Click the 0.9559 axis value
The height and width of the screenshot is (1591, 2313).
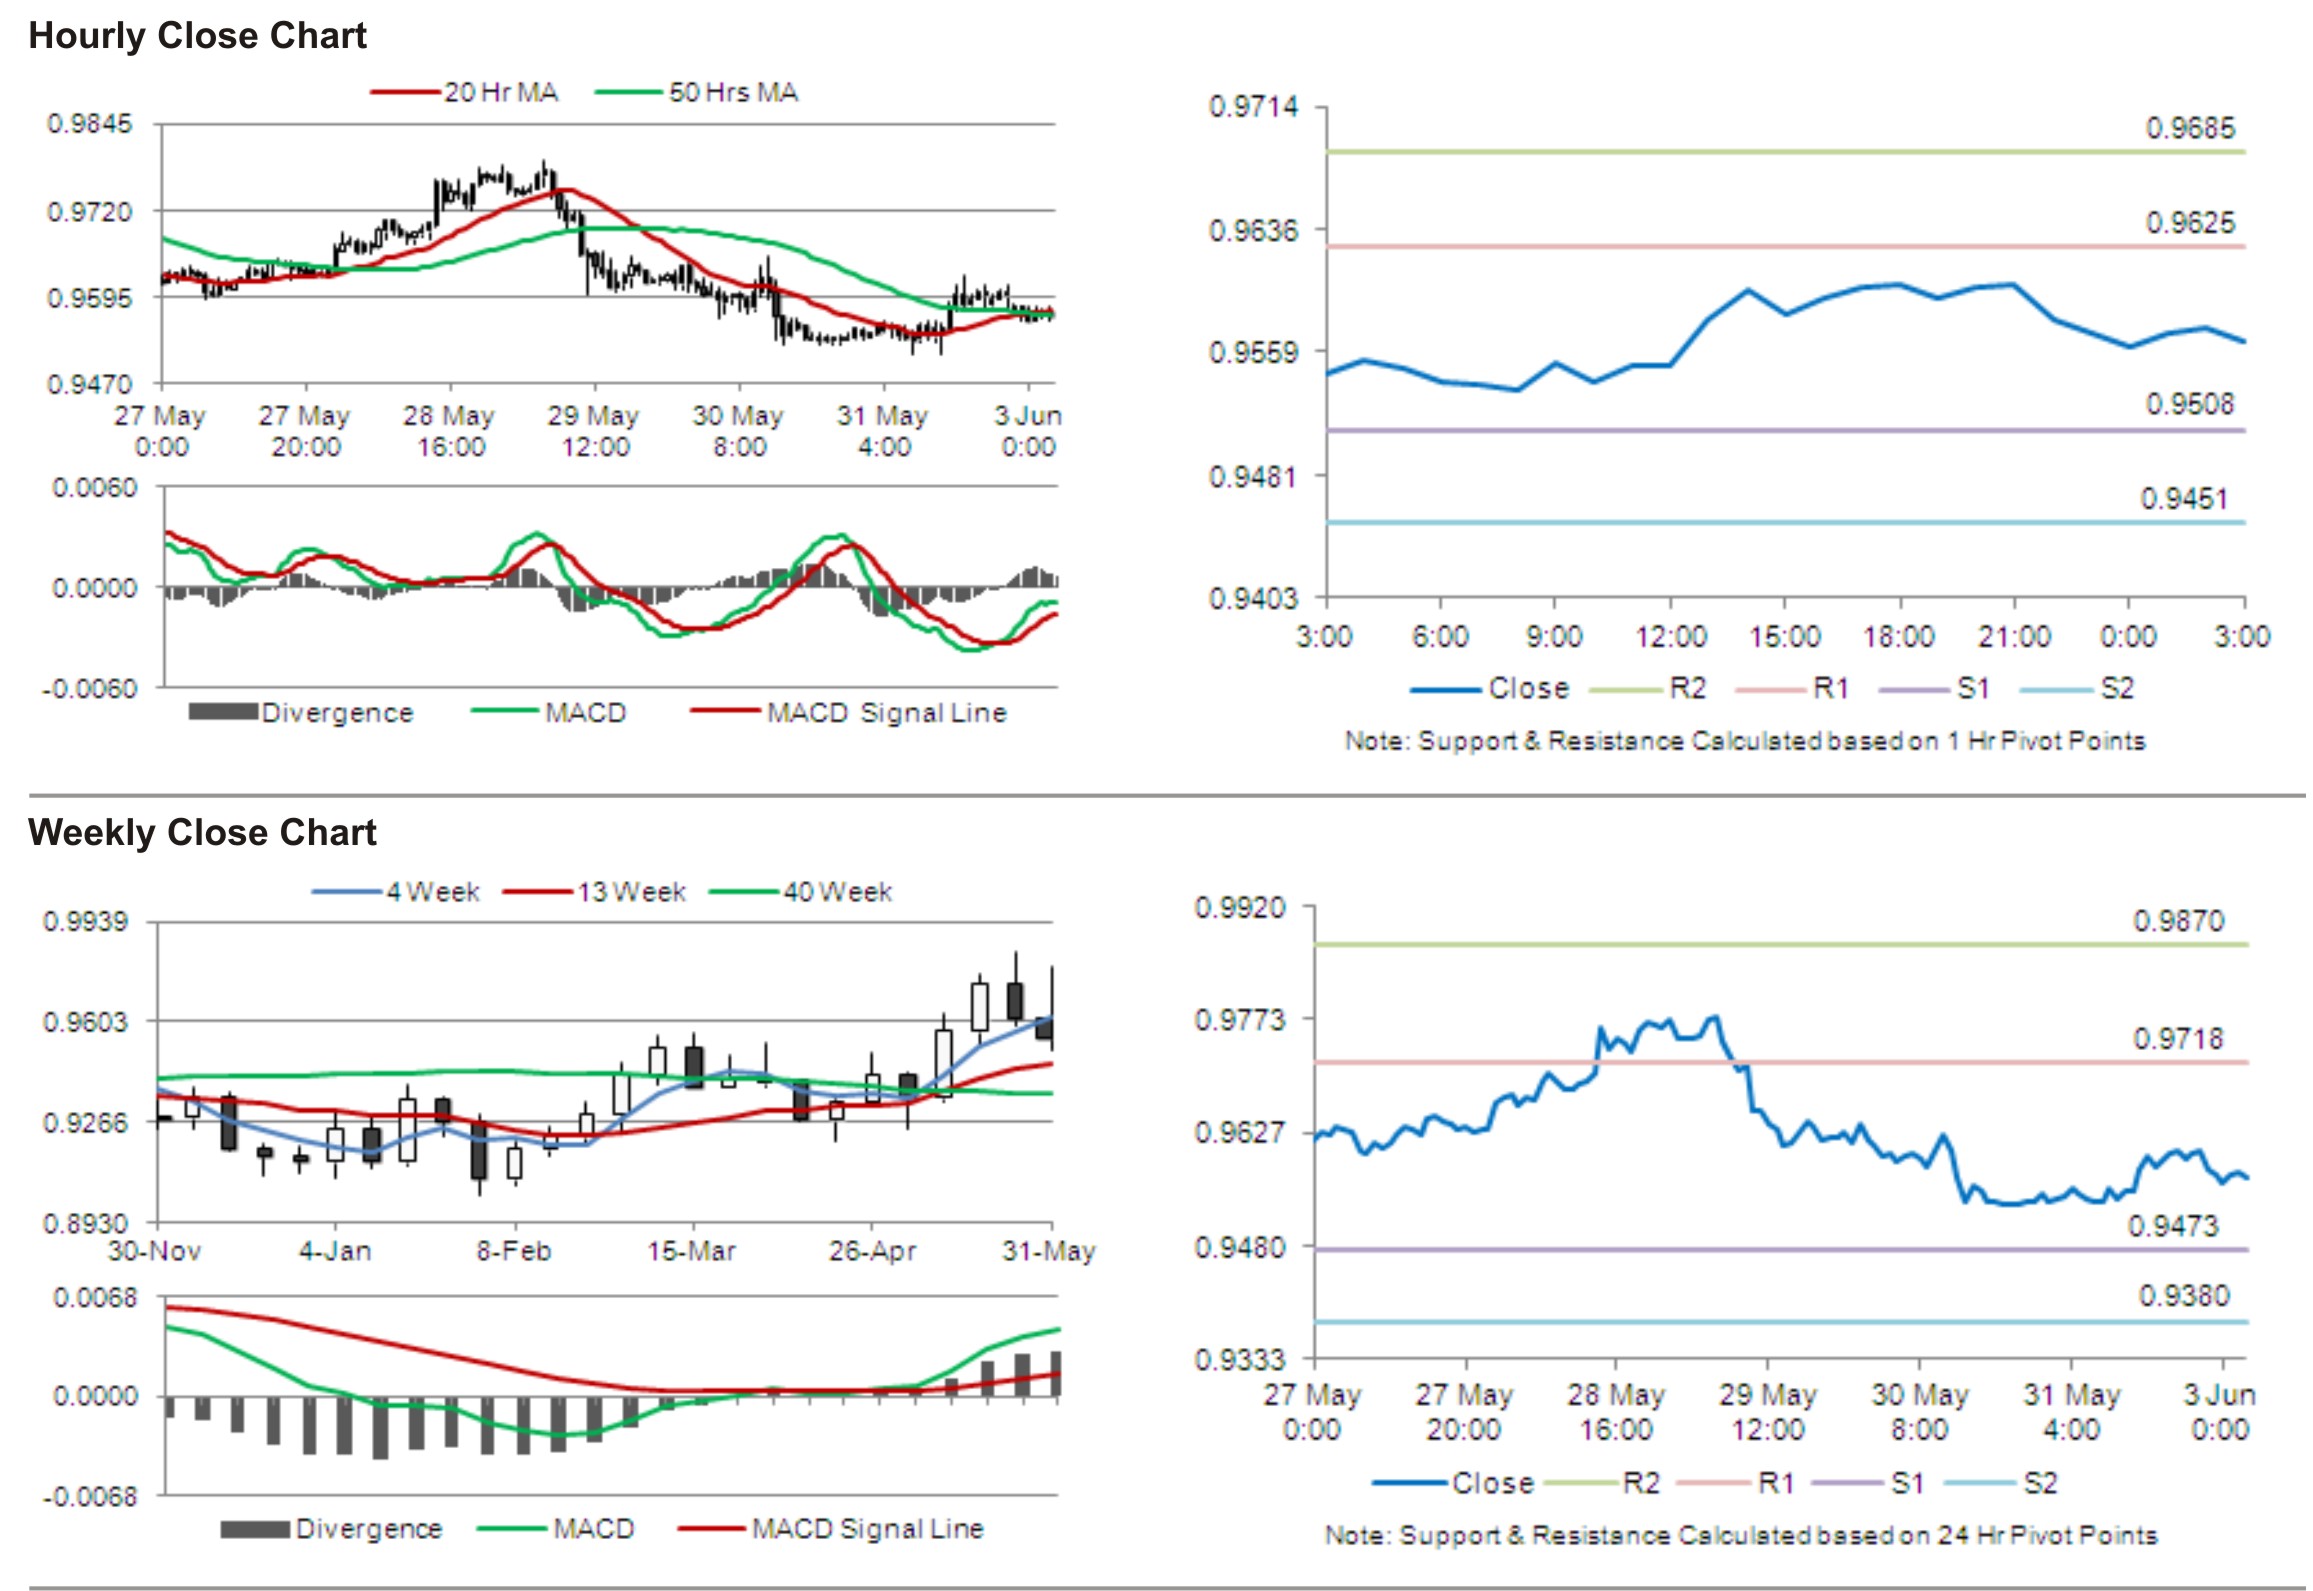click(1253, 353)
